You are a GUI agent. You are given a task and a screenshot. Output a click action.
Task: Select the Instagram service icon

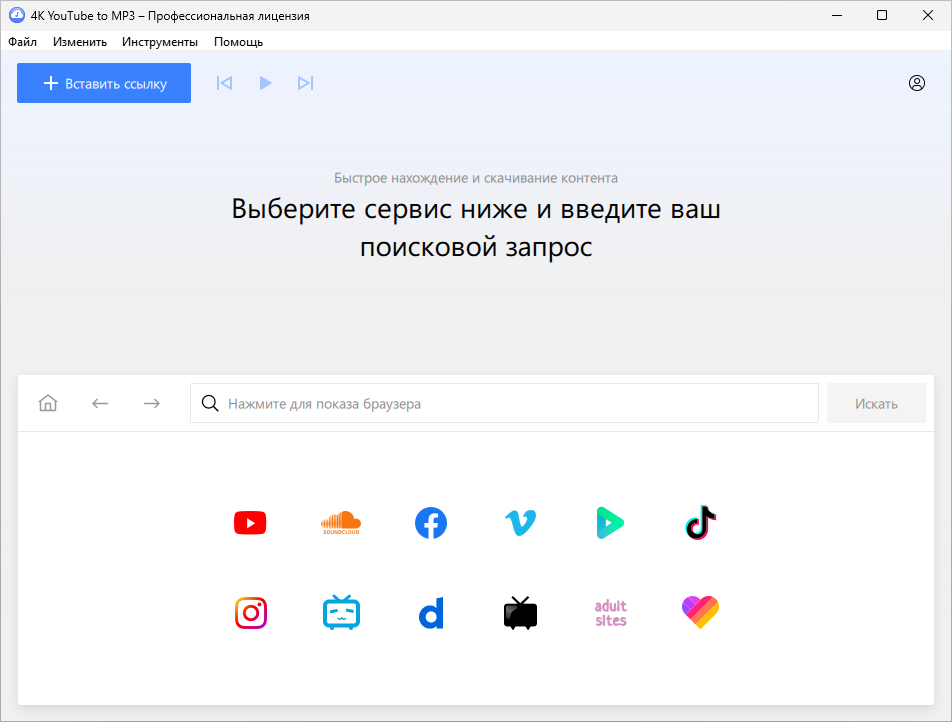click(x=250, y=612)
